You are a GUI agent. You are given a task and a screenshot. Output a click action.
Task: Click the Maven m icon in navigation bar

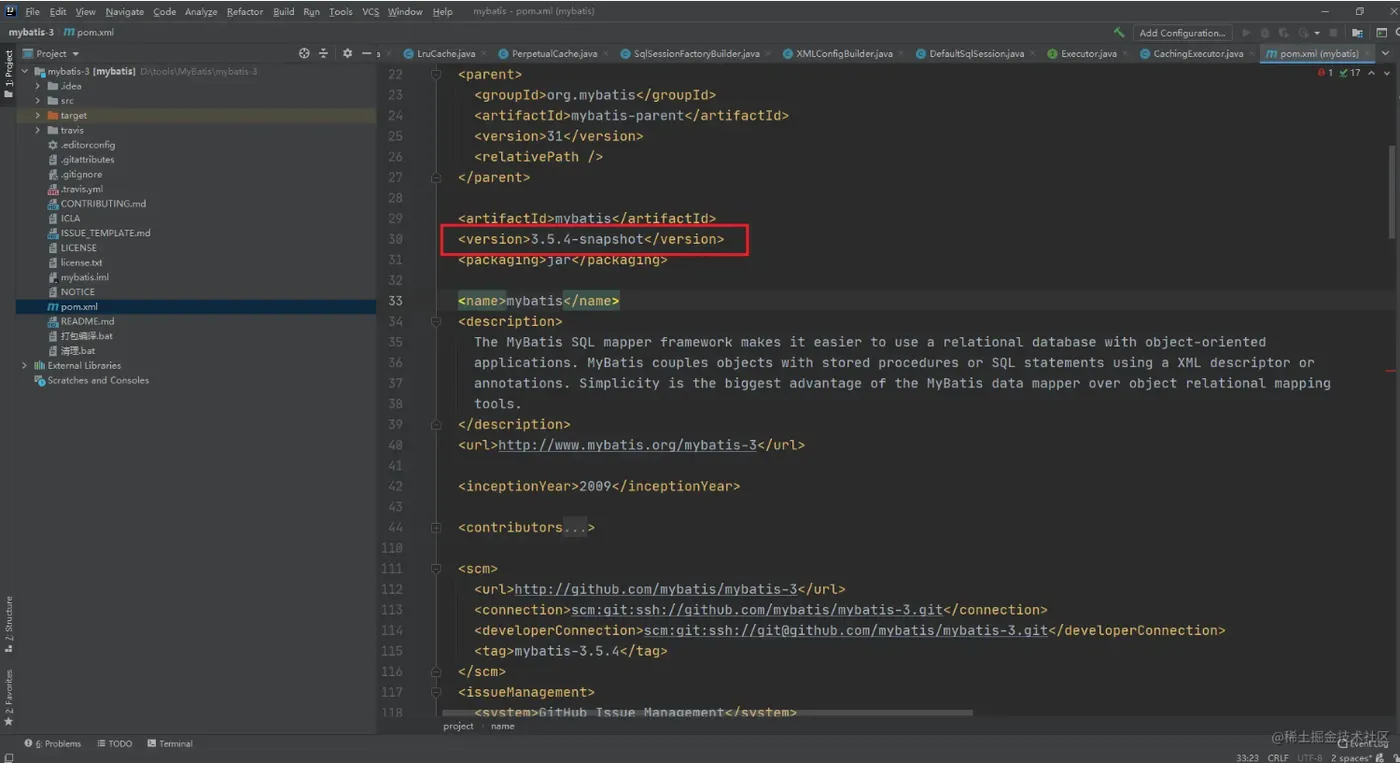(69, 33)
